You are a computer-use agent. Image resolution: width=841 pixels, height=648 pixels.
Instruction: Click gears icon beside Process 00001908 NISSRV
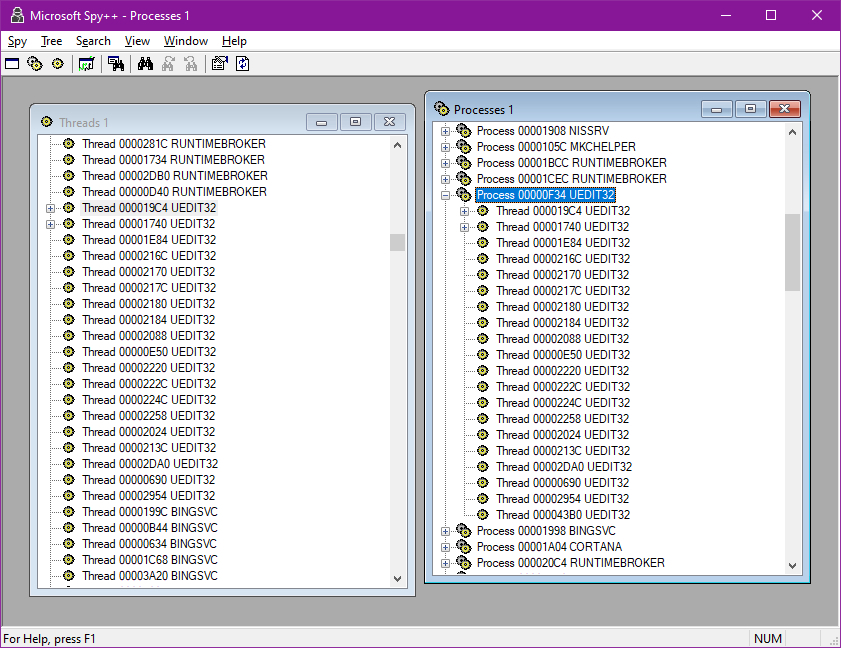(463, 130)
